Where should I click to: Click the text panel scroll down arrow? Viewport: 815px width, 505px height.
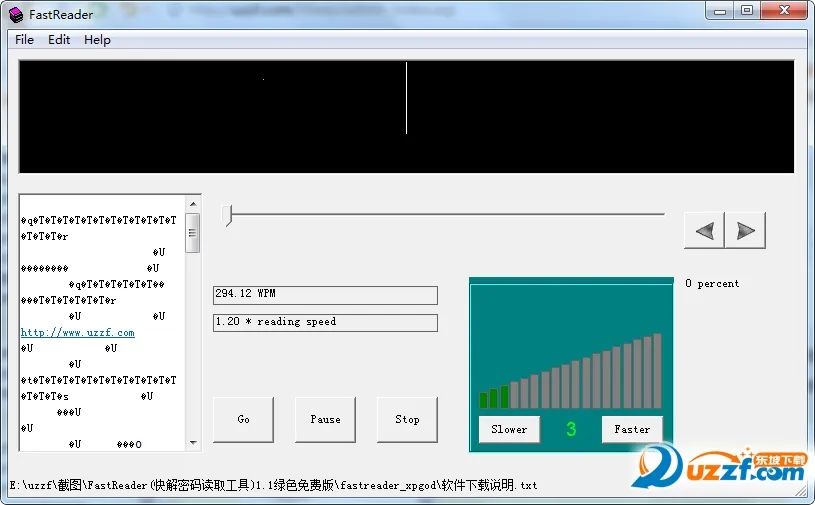(193, 441)
